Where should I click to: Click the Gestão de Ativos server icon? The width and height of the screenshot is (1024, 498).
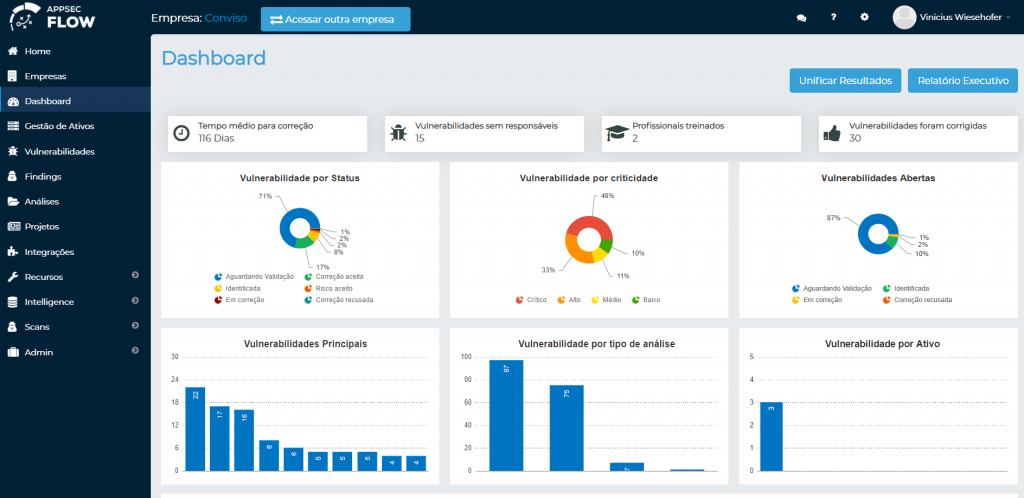tap(12, 126)
